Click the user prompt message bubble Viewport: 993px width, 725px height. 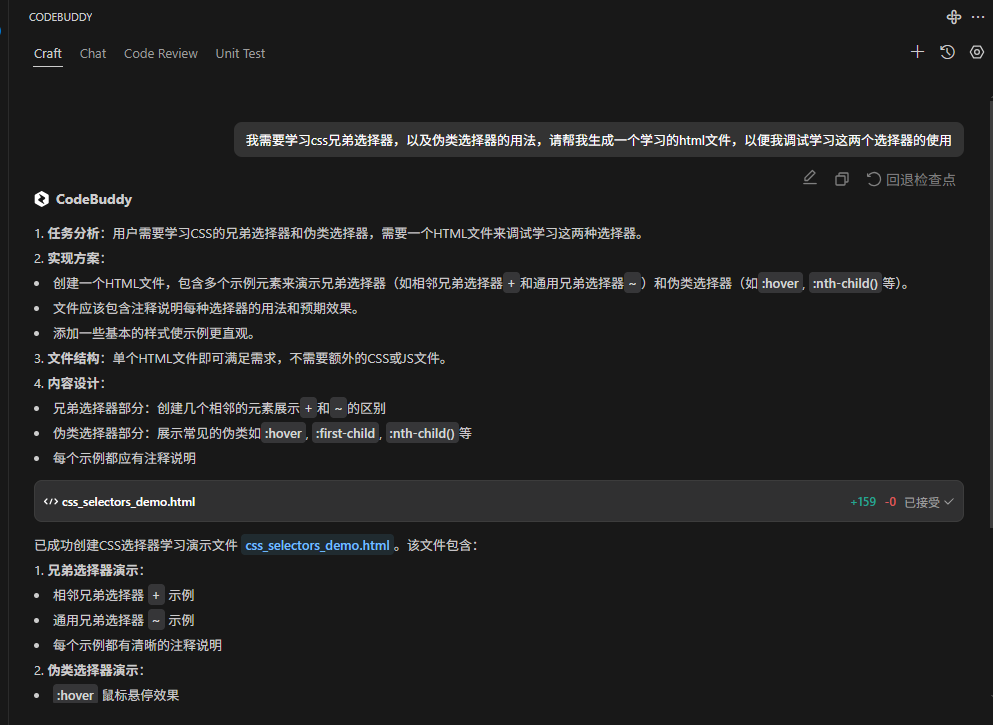(598, 140)
